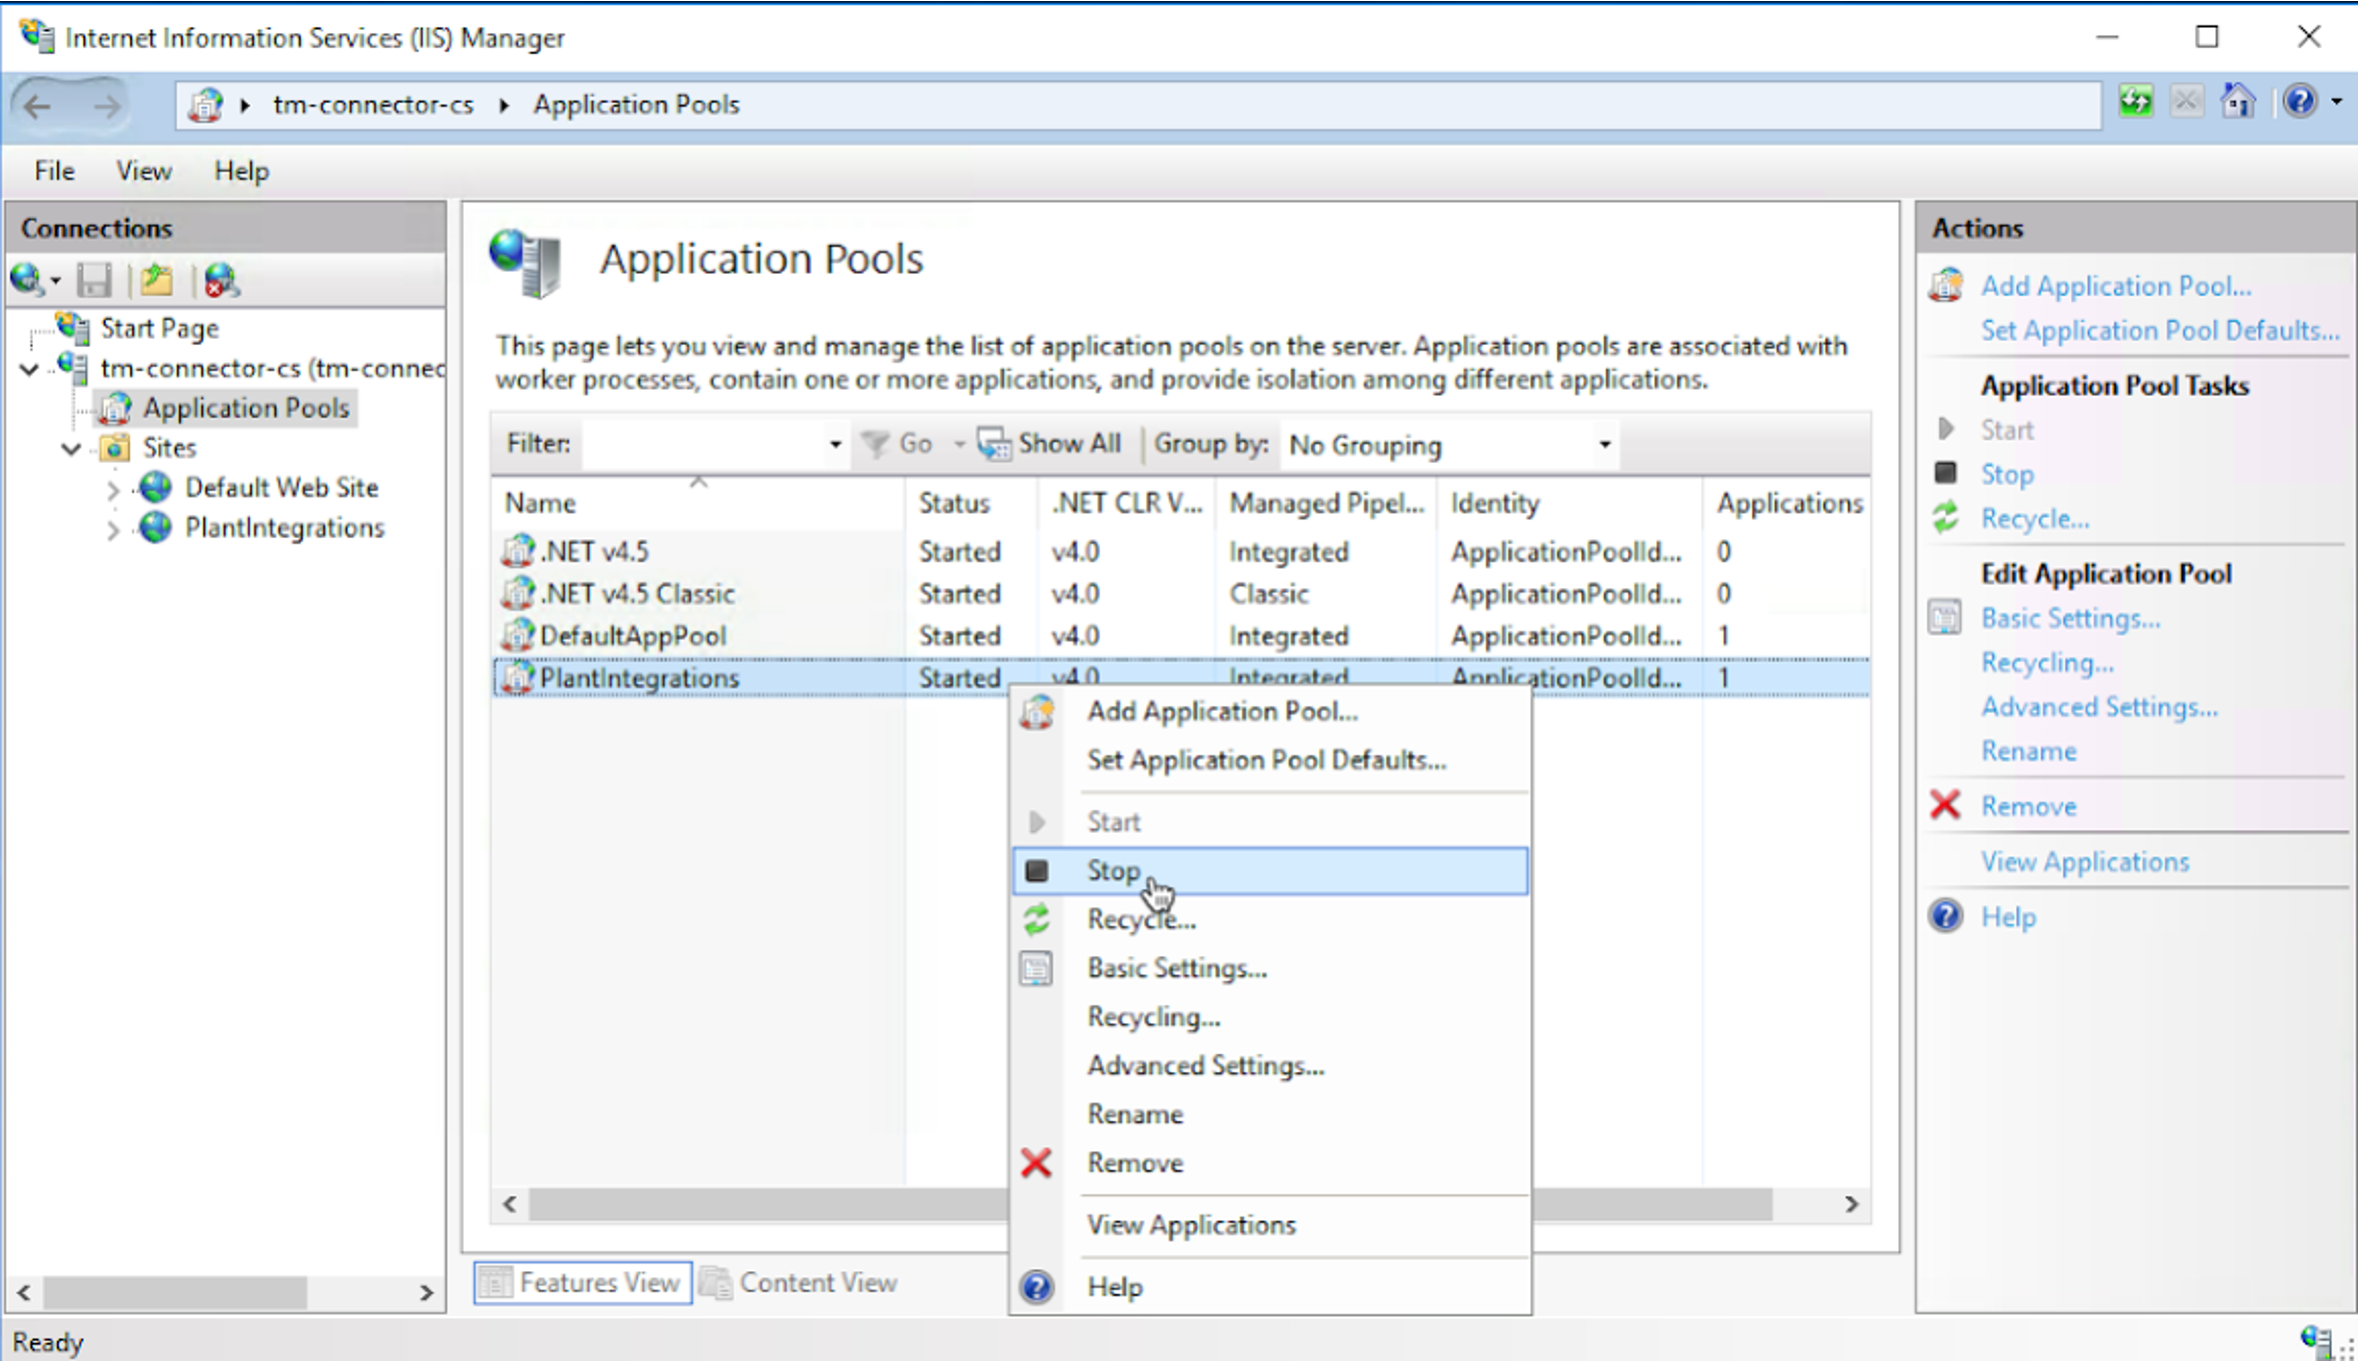The image size is (2358, 1362).
Task: Click the Home icon in address bar
Action: 2238,102
